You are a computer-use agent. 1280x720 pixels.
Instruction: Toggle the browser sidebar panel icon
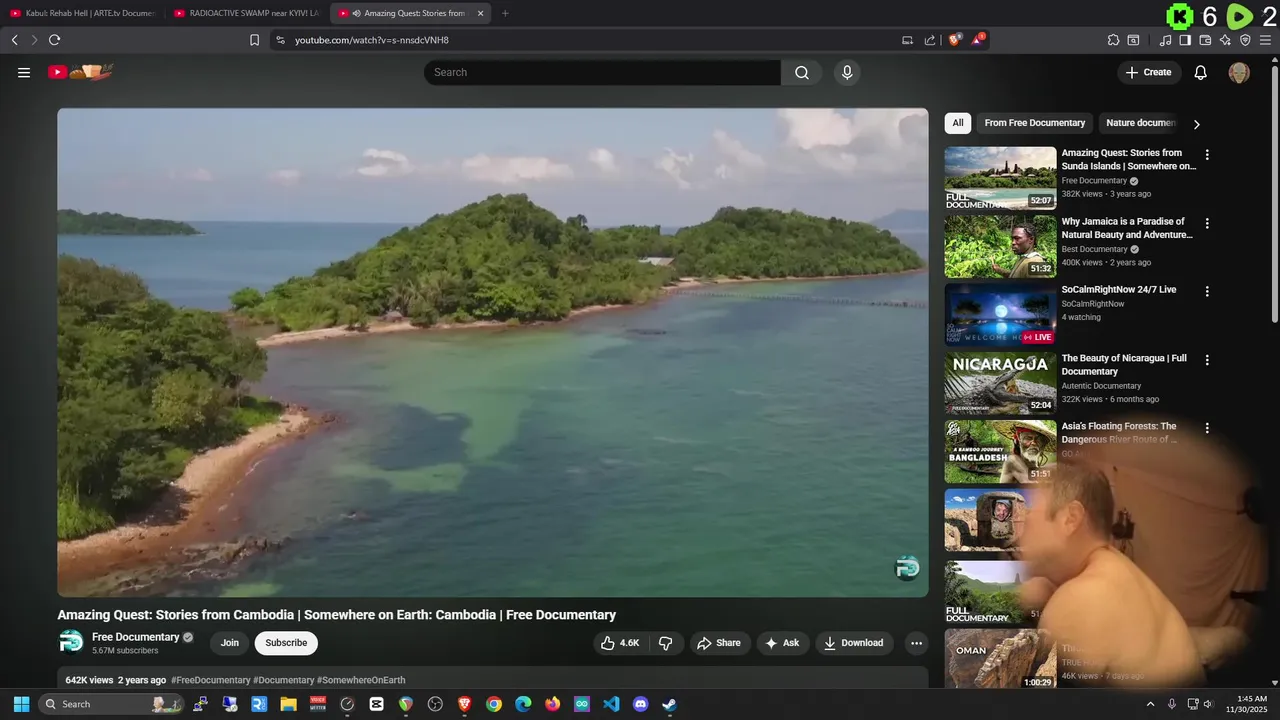pyautogui.click(x=1185, y=40)
